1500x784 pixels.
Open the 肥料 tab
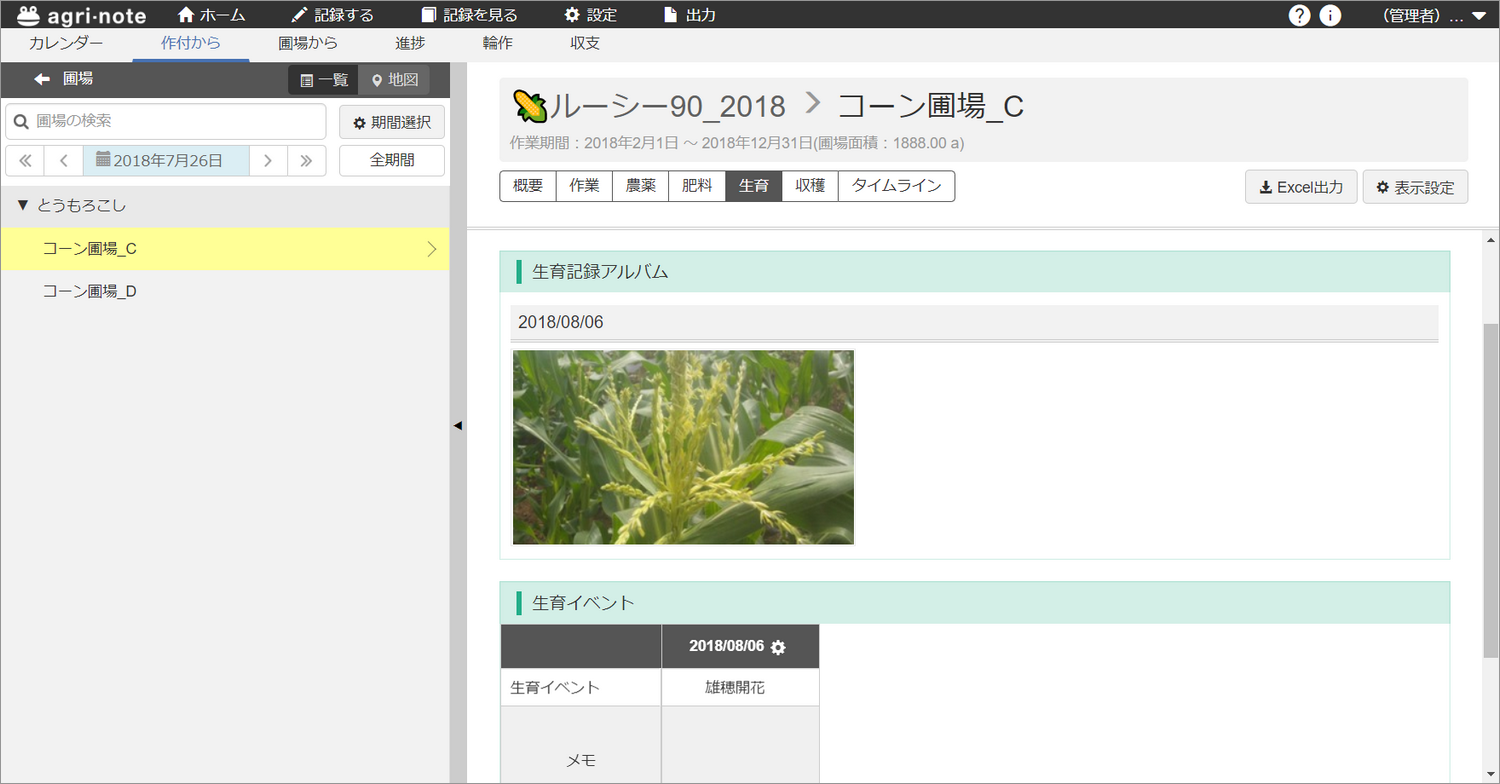697,186
